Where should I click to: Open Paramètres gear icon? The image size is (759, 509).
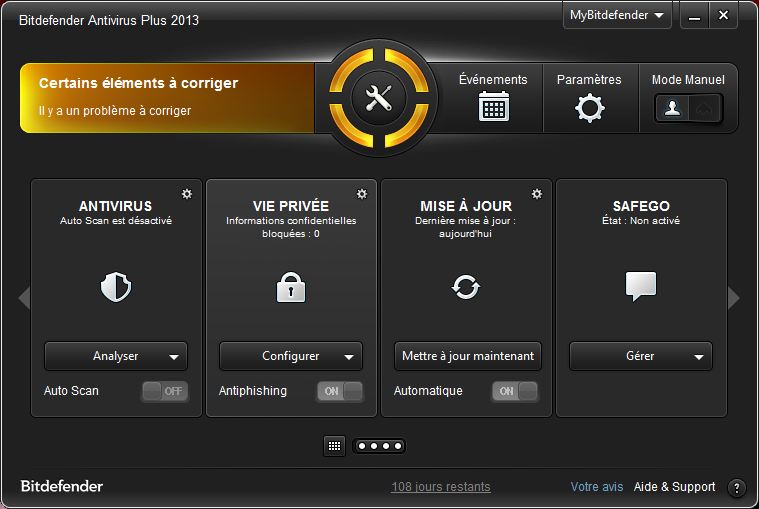click(590, 108)
